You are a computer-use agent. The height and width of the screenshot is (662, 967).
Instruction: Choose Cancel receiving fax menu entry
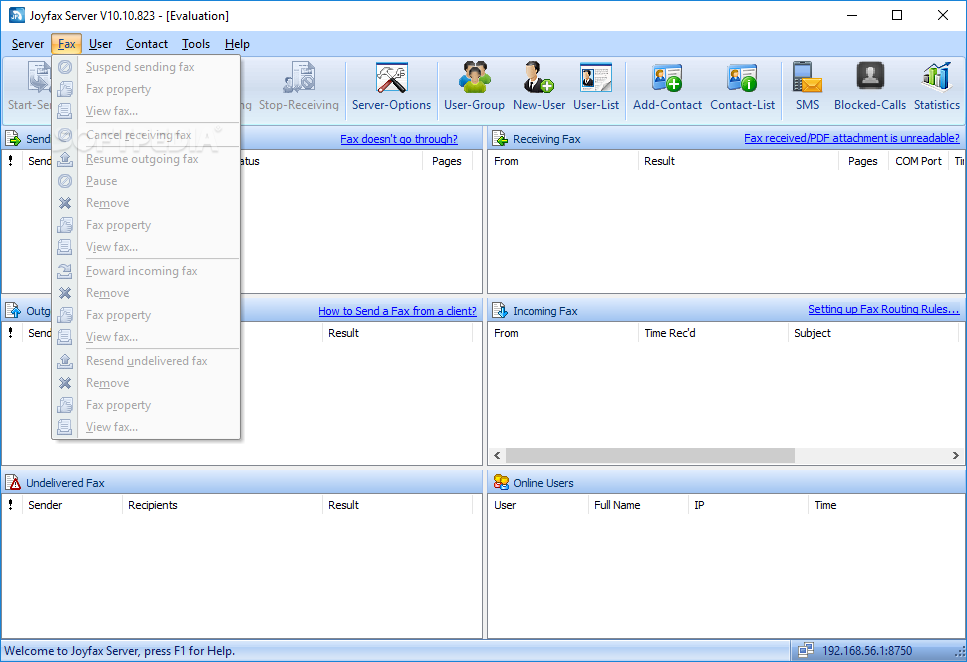146,134
